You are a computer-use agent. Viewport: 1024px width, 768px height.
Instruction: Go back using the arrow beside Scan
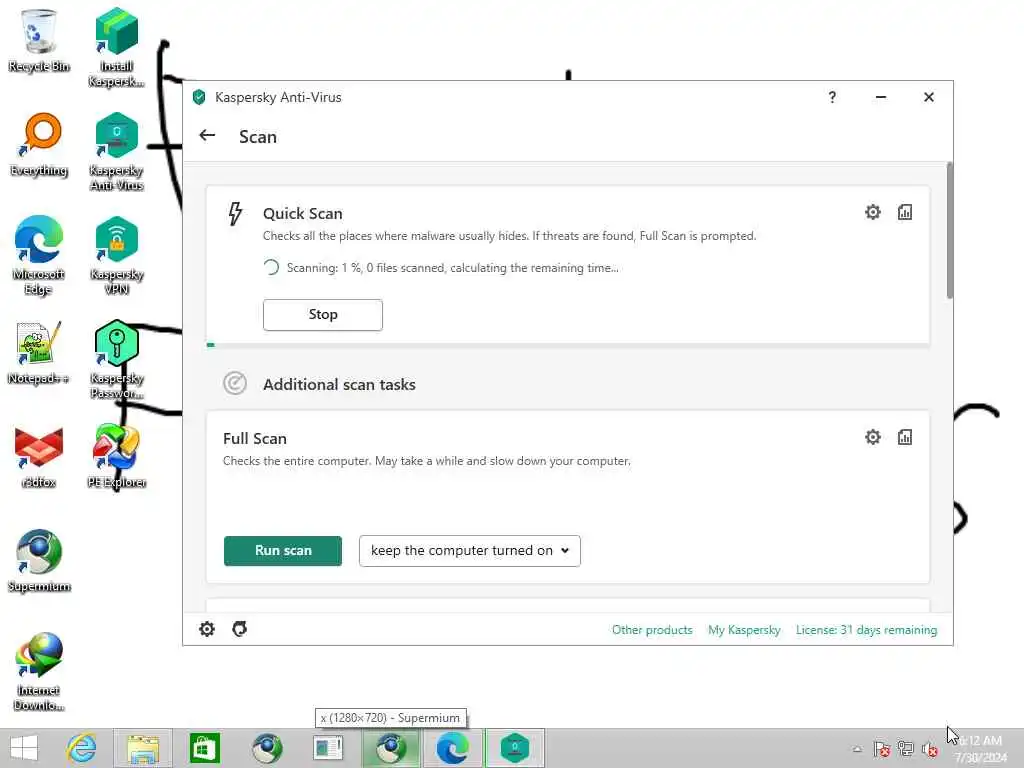point(207,135)
